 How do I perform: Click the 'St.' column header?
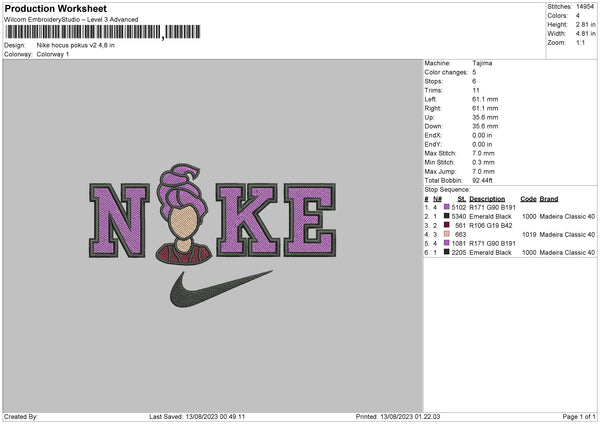point(461,199)
